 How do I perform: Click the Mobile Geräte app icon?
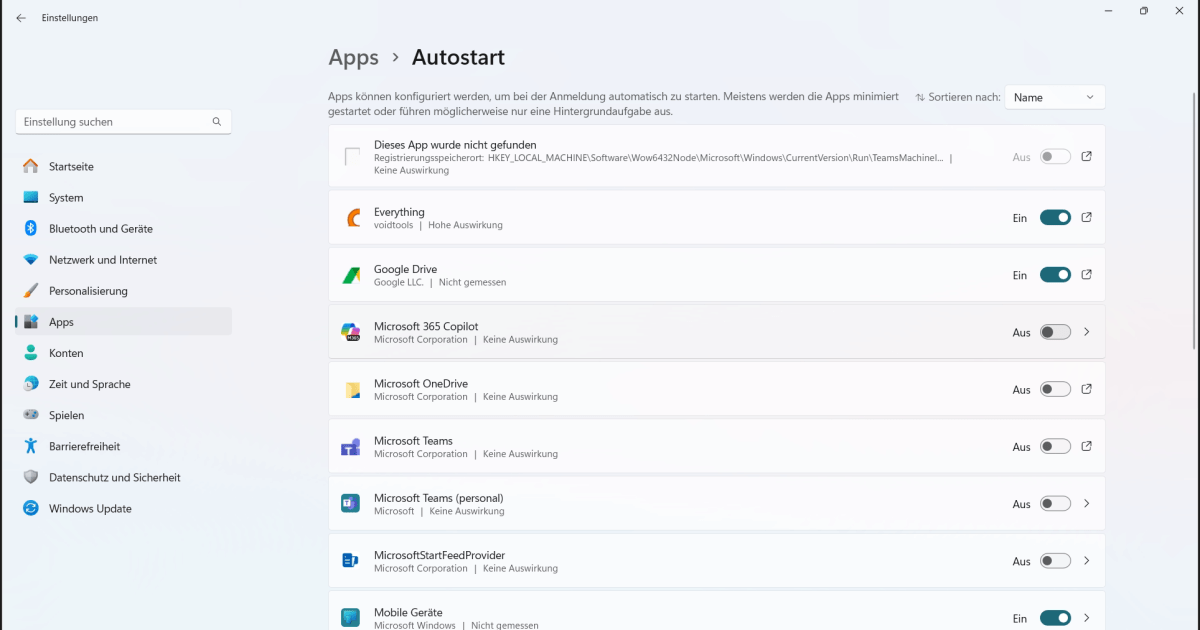pyautogui.click(x=352, y=618)
